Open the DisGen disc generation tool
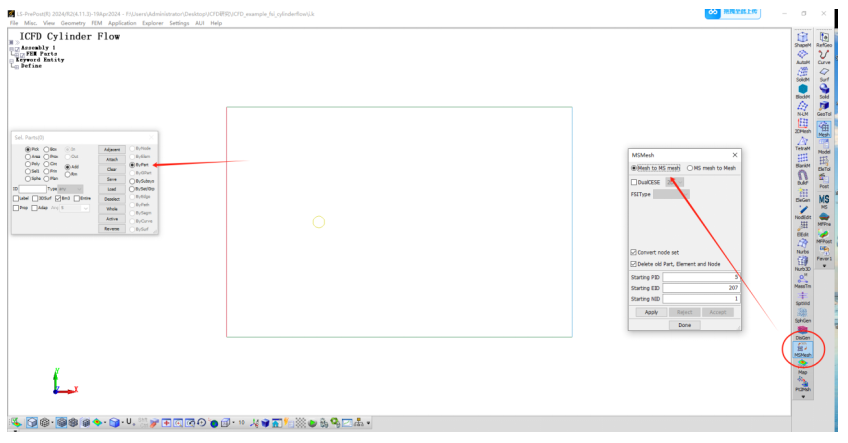Screen dimensions: 848x443 pos(803,332)
